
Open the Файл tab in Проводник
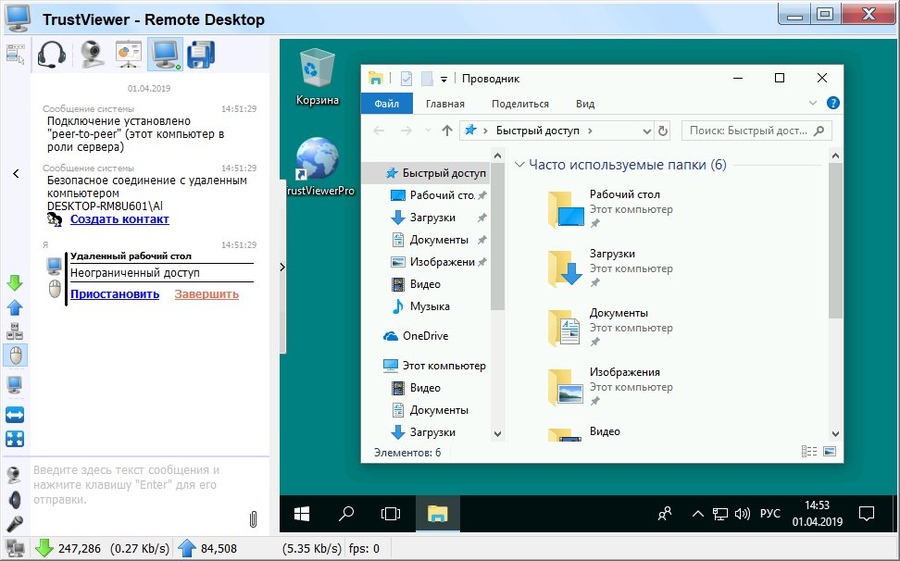click(x=387, y=103)
